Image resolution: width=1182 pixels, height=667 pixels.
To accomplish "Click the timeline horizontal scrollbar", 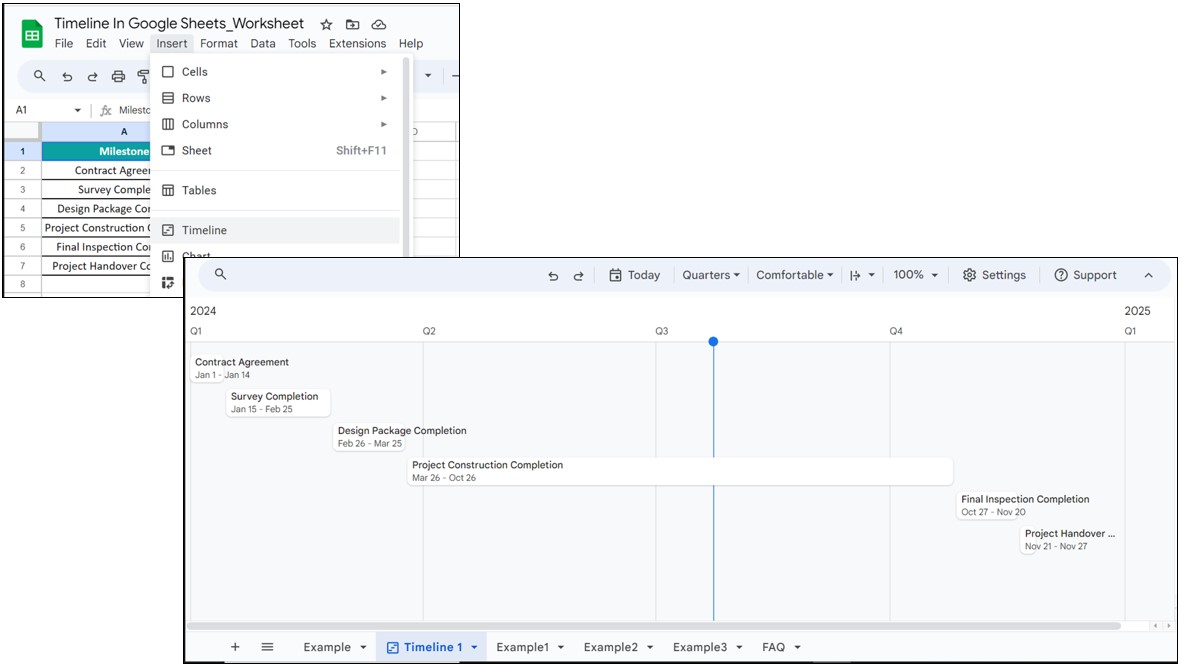I will pyautogui.click(x=654, y=626).
